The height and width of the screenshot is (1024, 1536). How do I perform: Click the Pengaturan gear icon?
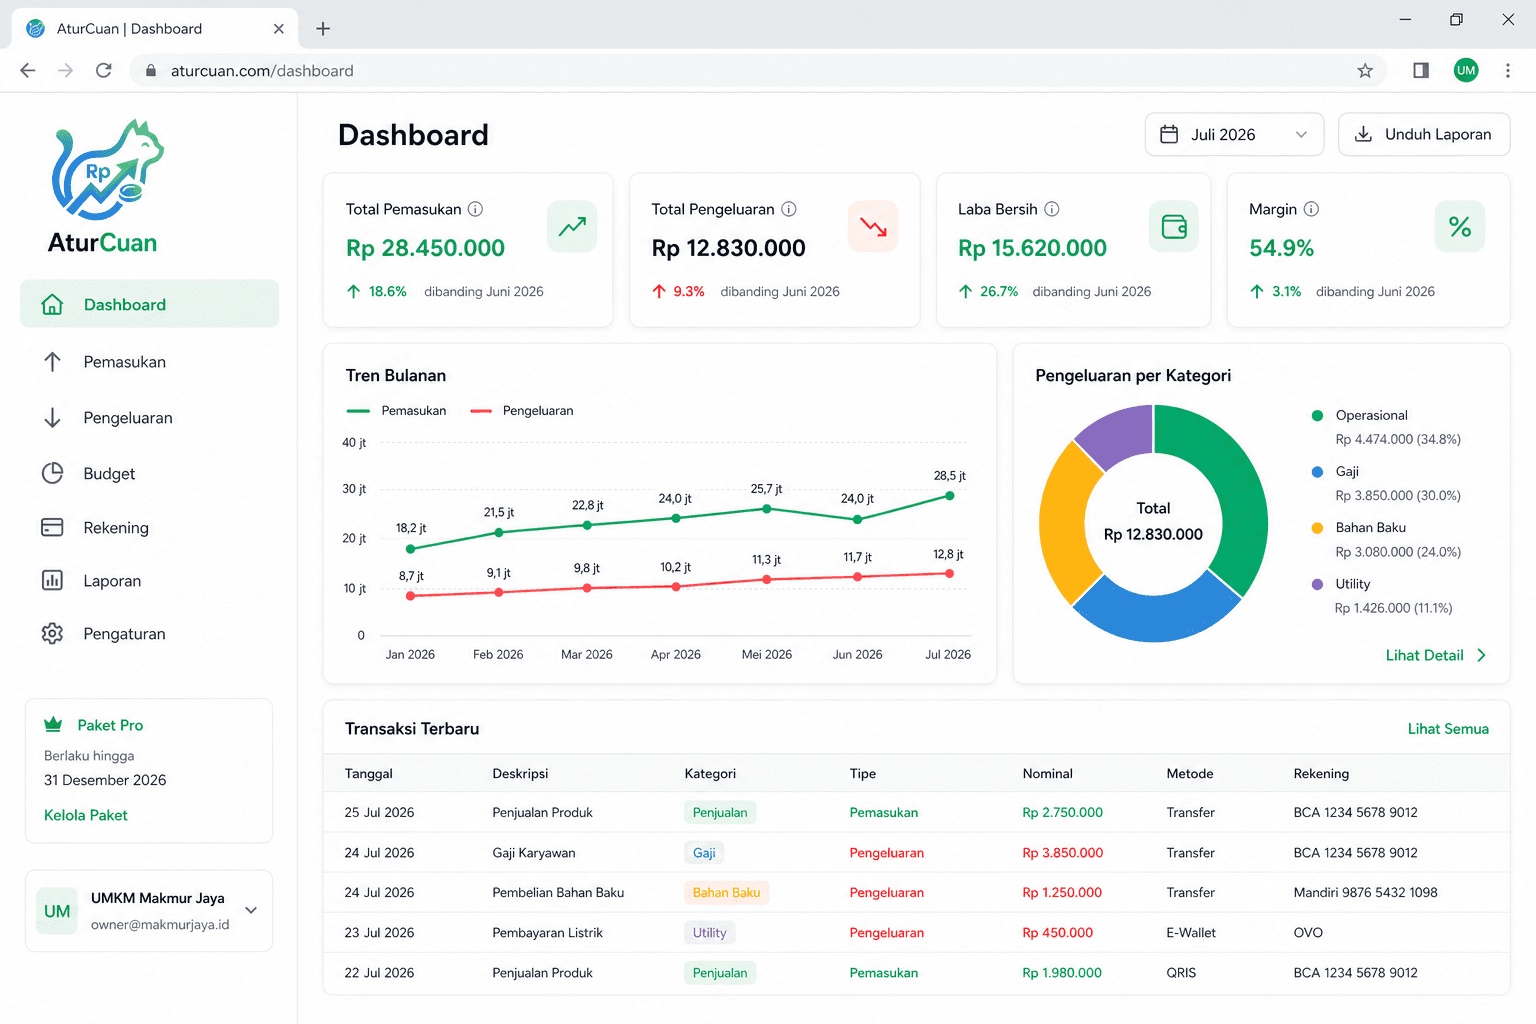tap(52, 633)
